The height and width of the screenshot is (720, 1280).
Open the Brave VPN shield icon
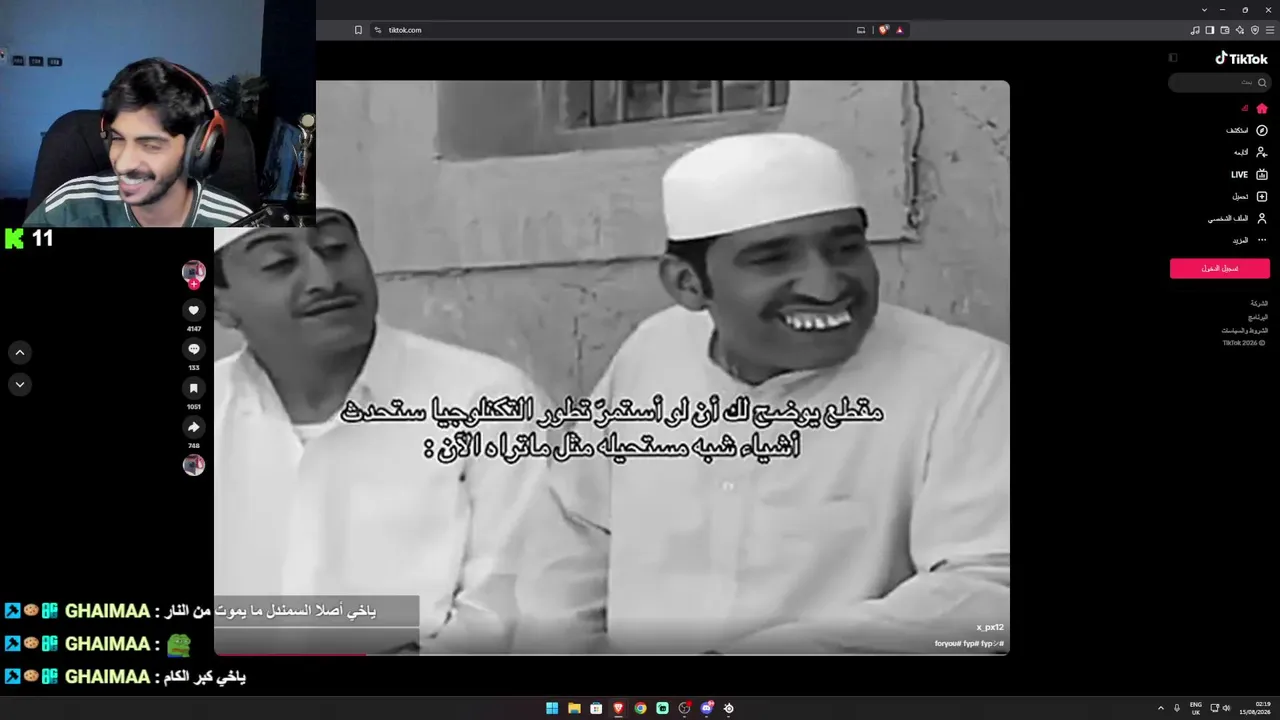click(1255, 30)
